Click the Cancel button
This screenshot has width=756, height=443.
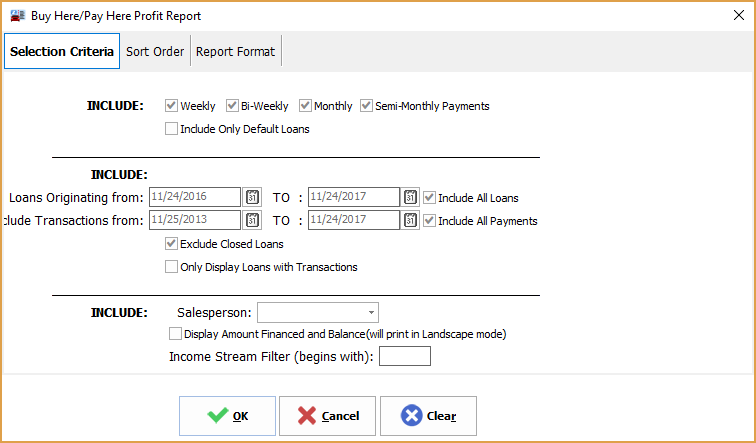pos(327,416)
